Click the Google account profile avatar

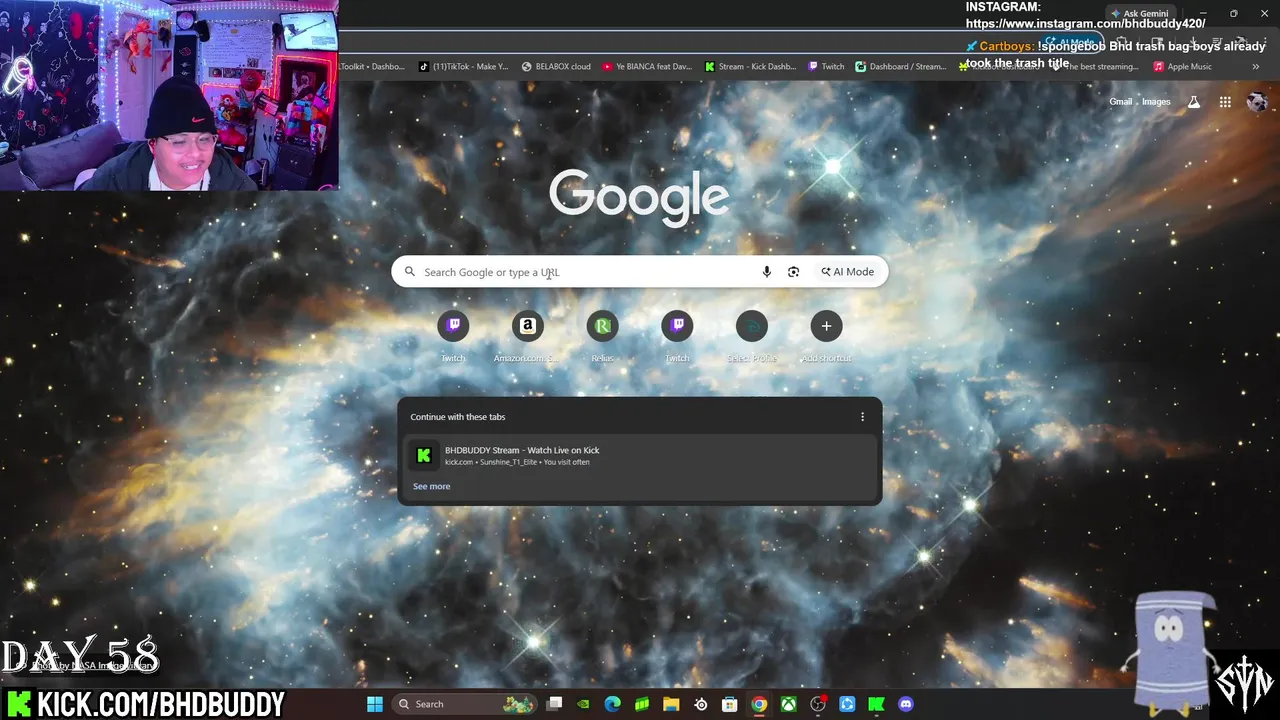(x=1257, y=102)
